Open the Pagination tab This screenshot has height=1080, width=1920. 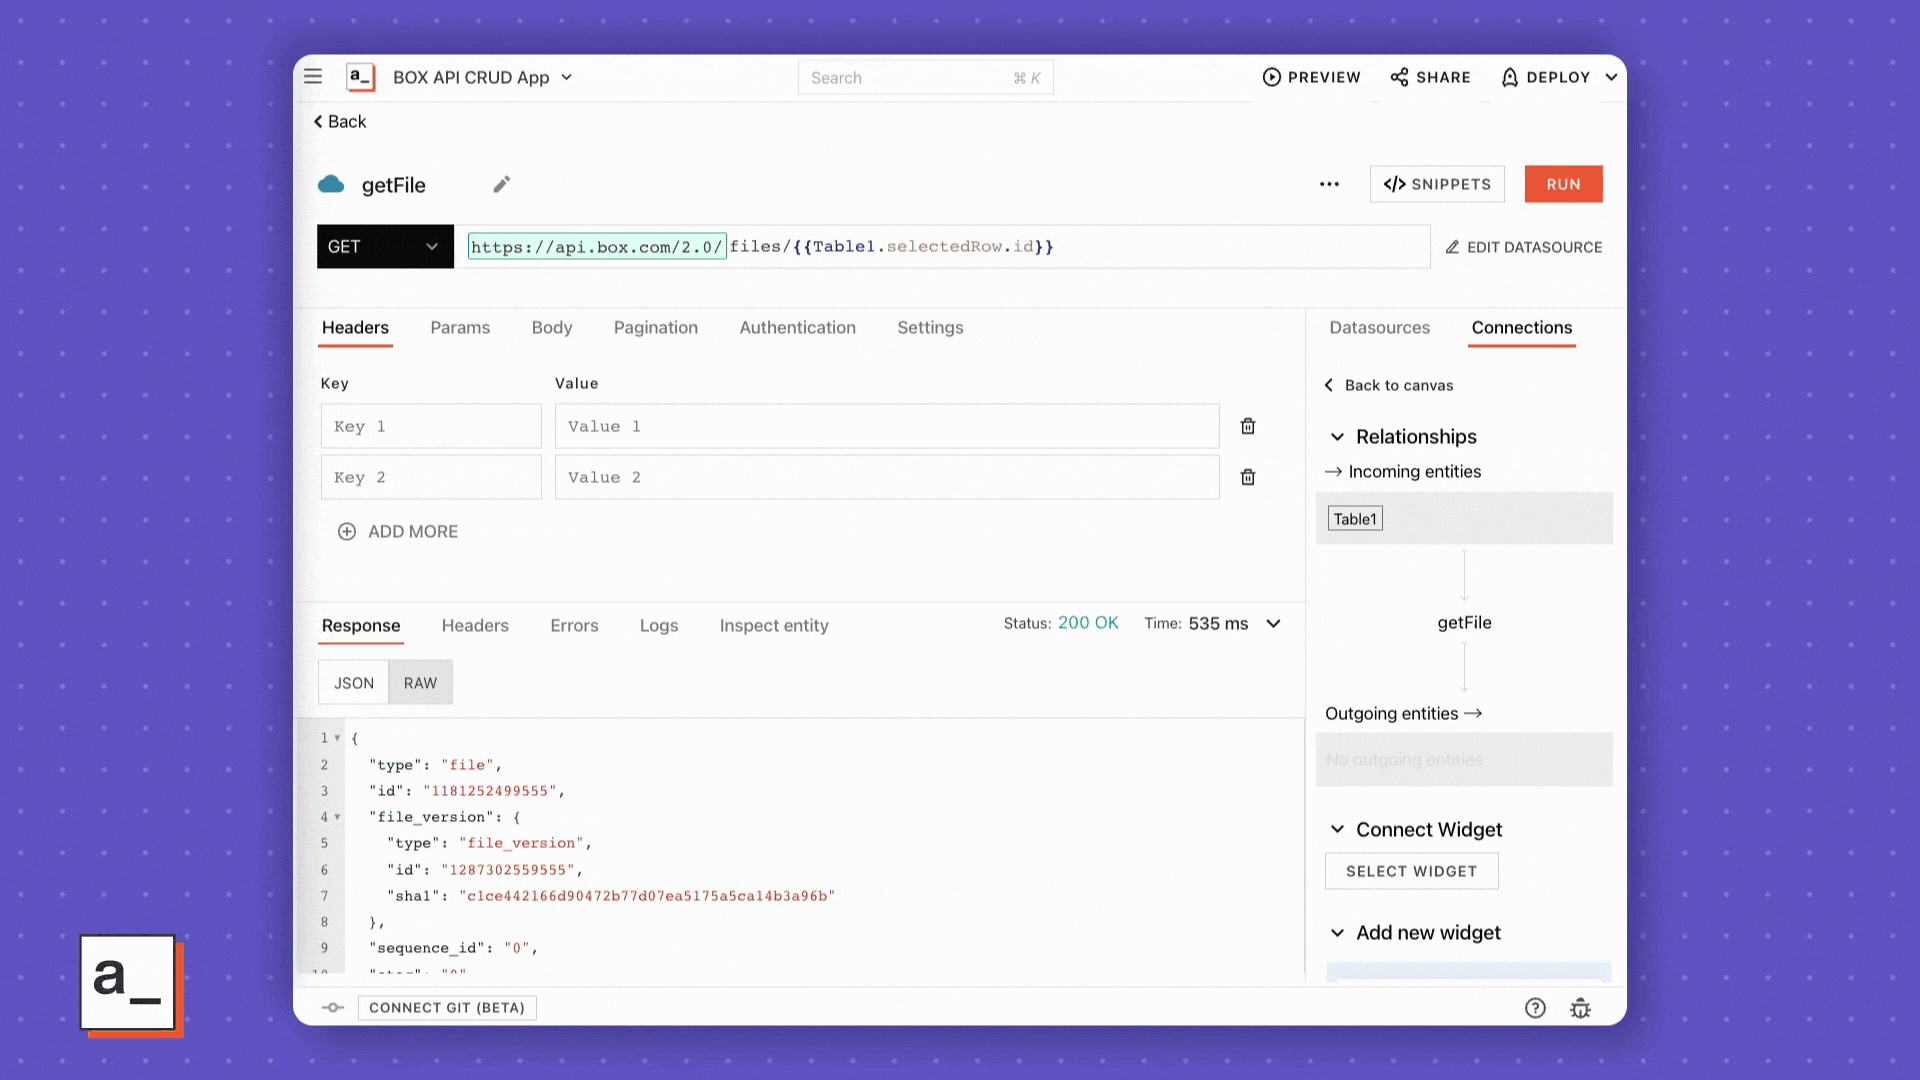tap(656, 328)
